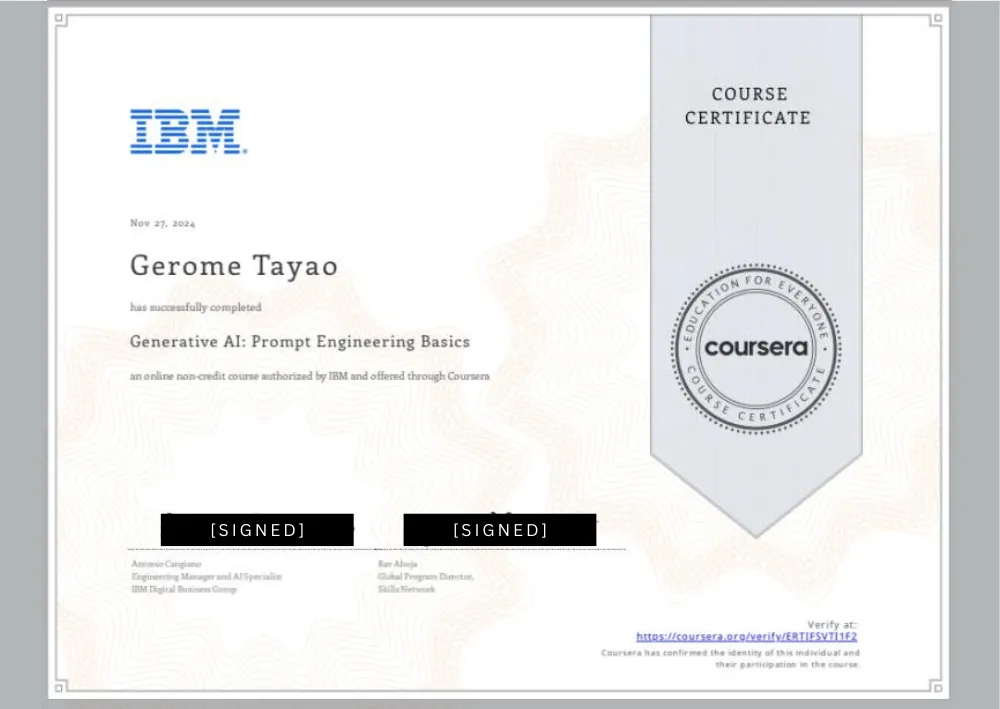Click the date 'Nov 27, 2024'
The image size is (1000, 709).
163,223
